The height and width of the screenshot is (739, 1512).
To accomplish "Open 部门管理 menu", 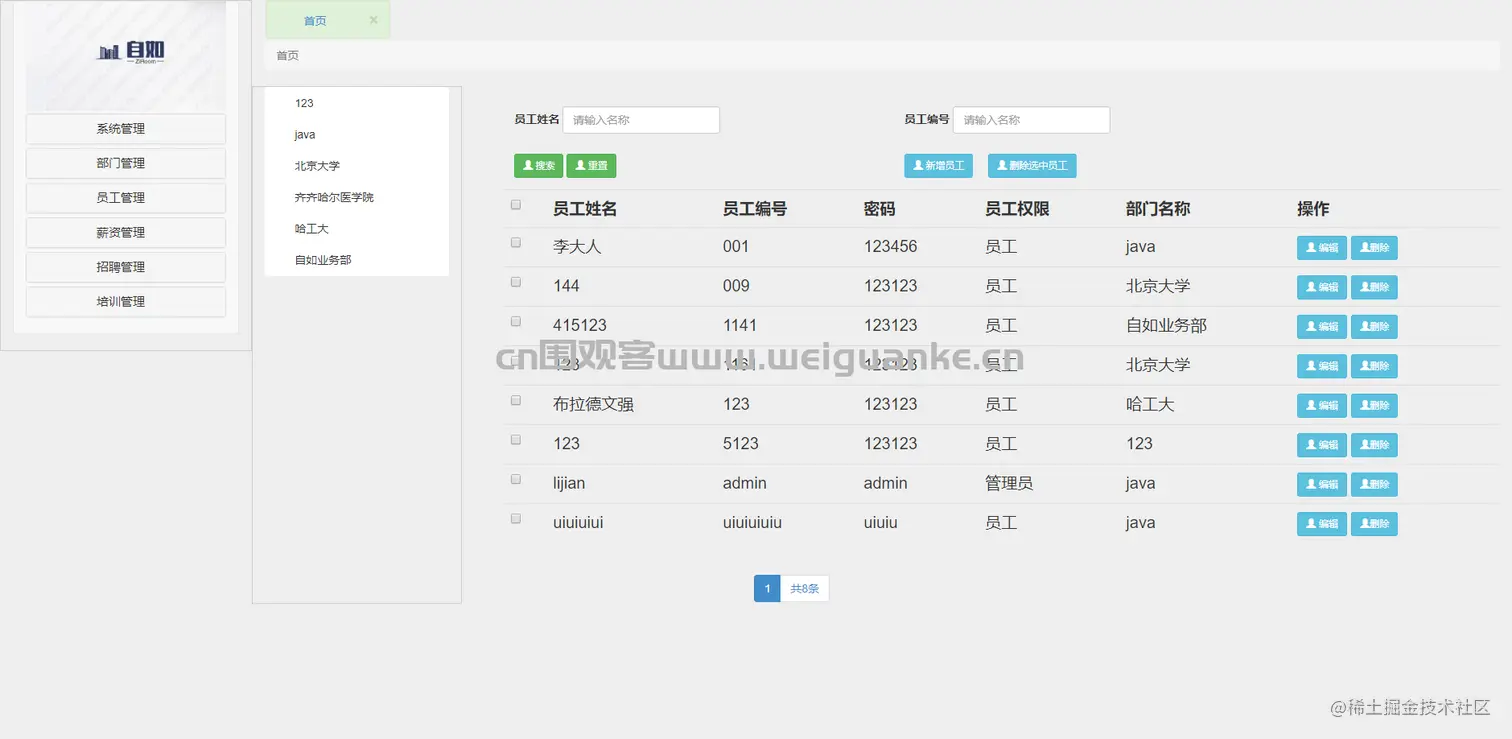I will click(126, 163).
